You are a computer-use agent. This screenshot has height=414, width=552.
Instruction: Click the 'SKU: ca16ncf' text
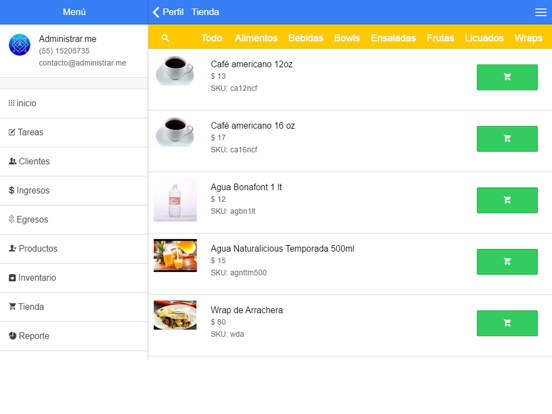click(x=234, y=150)
